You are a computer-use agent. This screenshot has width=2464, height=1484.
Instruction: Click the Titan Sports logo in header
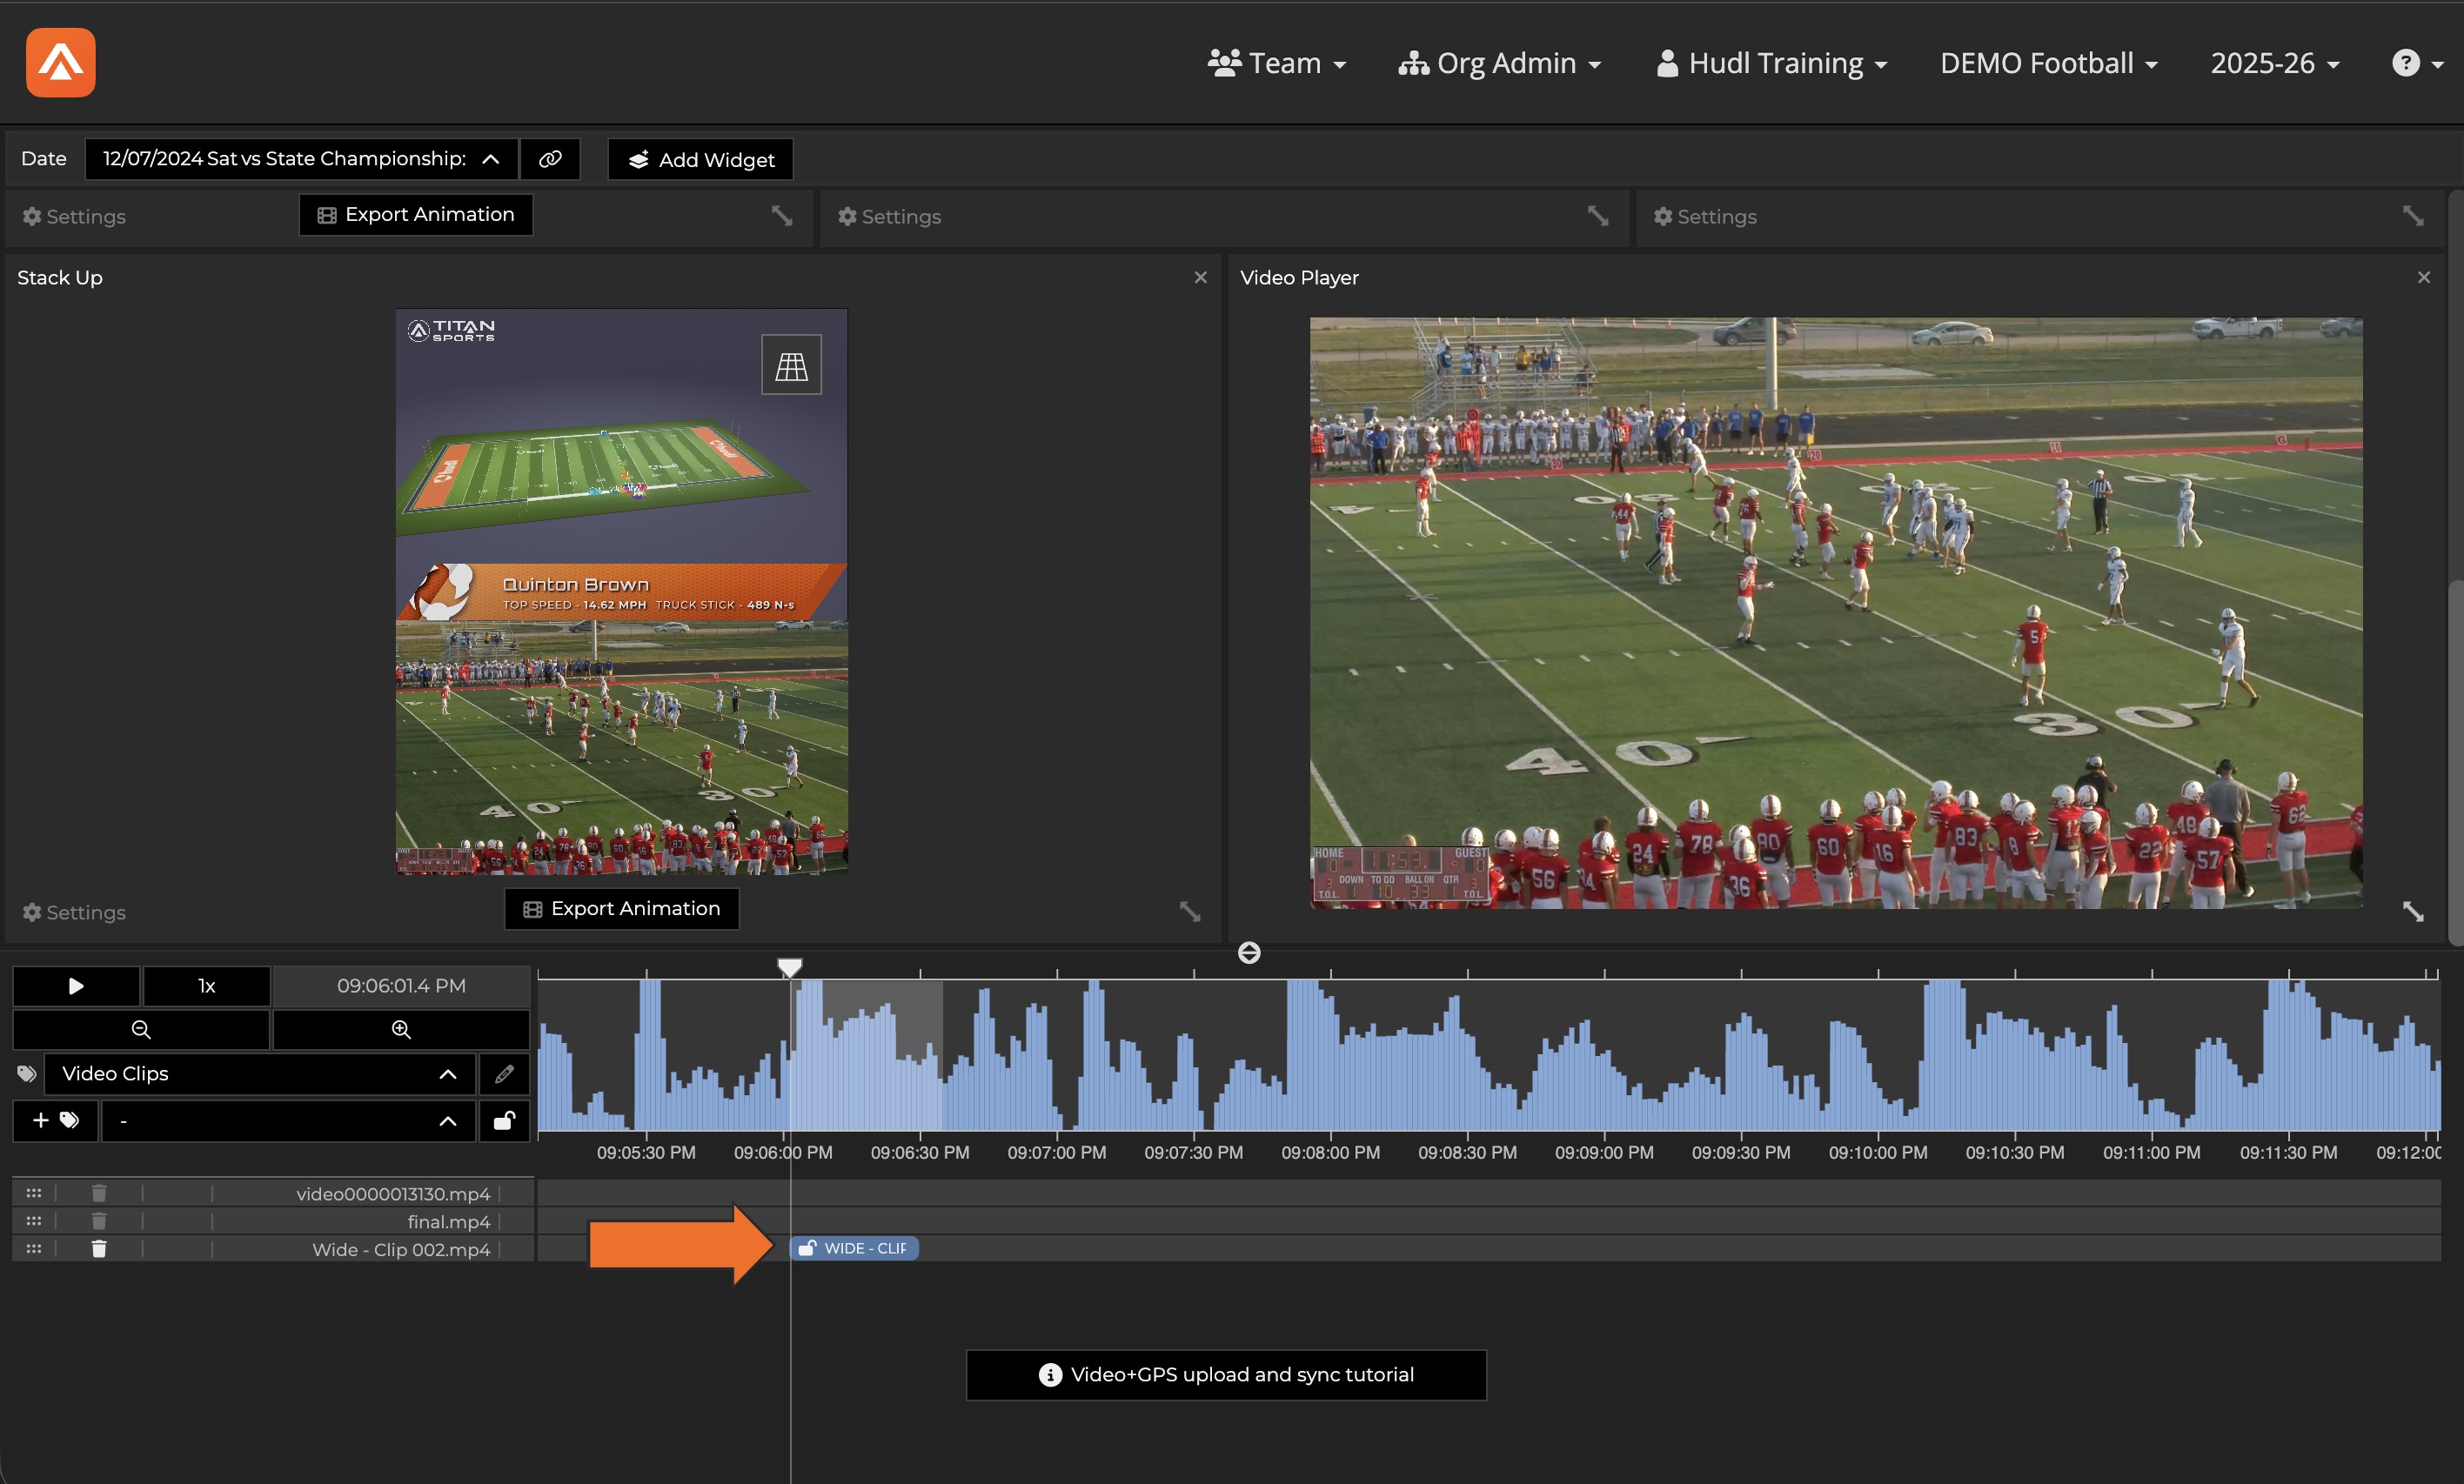61,62
